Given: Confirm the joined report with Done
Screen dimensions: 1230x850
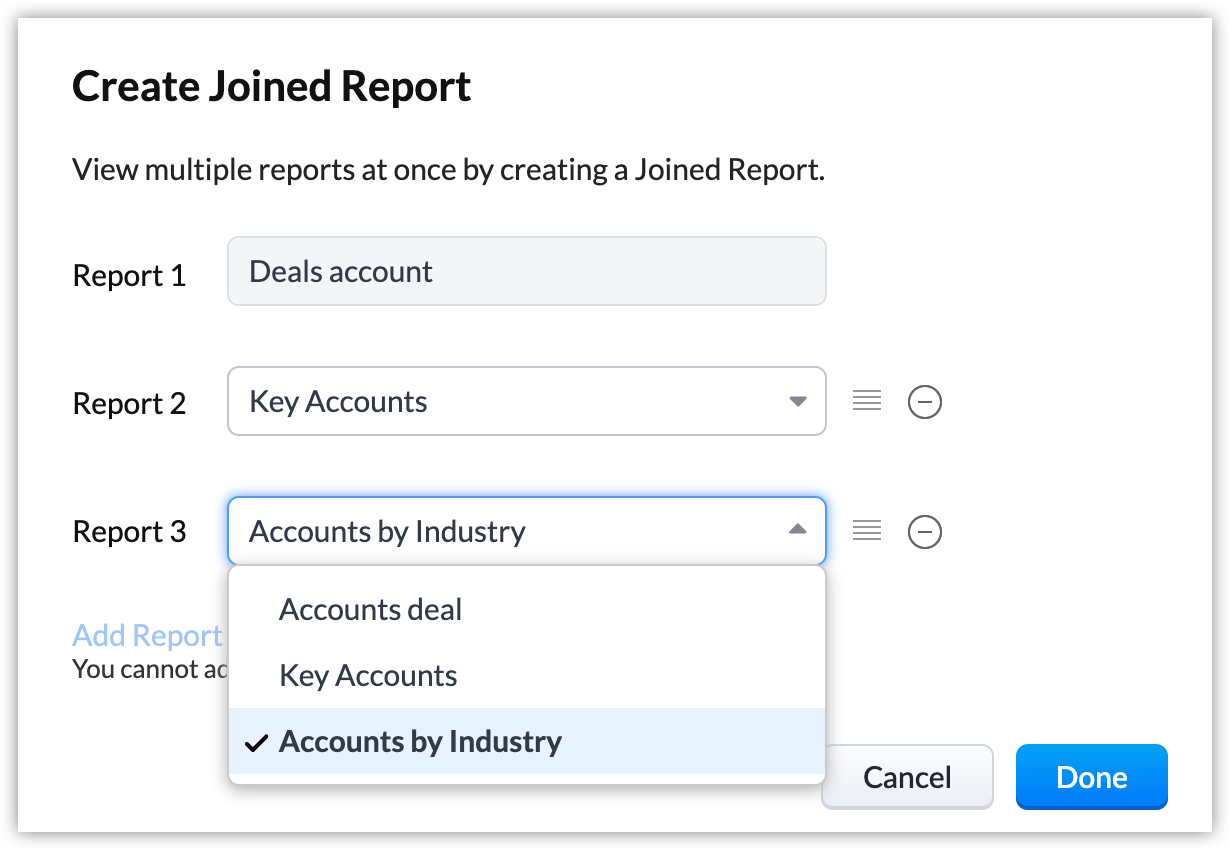Looking at the screenshot, I should [1091, 777].
